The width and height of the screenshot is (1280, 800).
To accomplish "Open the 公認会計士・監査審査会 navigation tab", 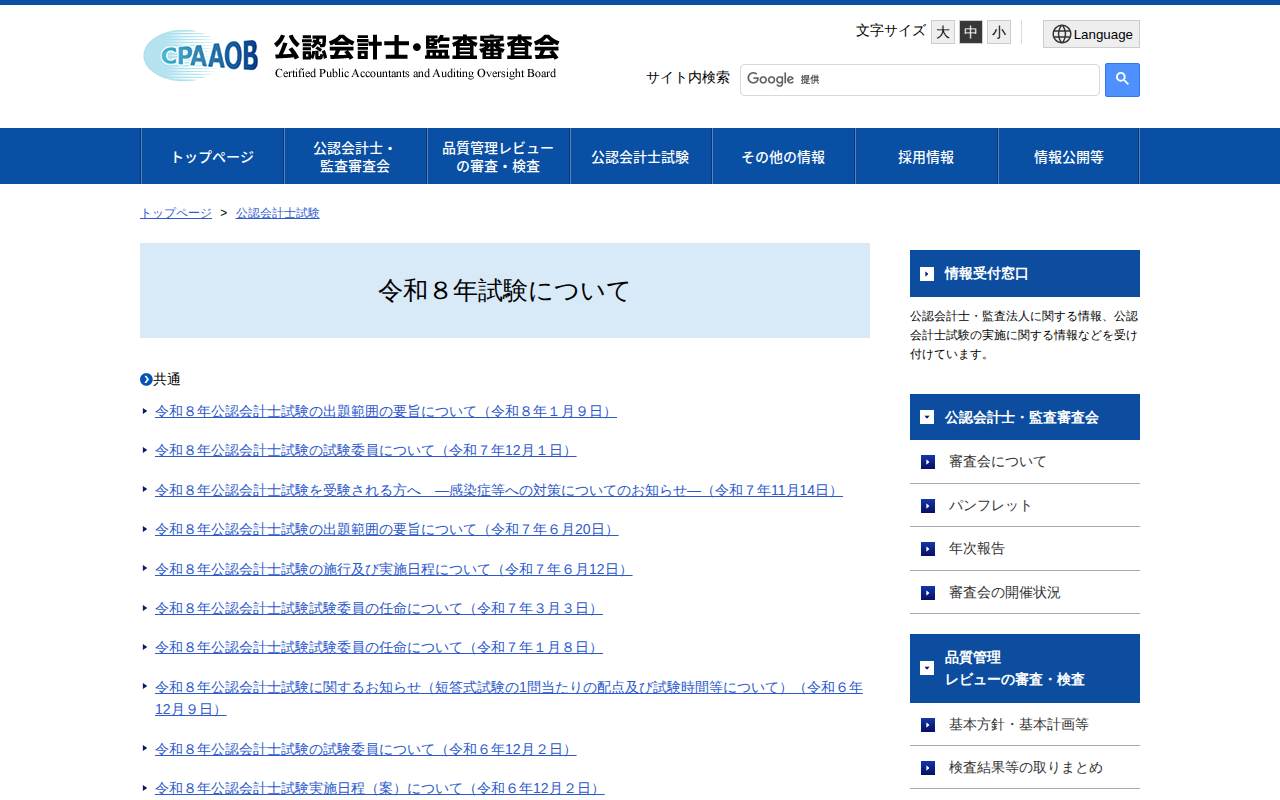I will pyautogui.click(x=355, y=156).
